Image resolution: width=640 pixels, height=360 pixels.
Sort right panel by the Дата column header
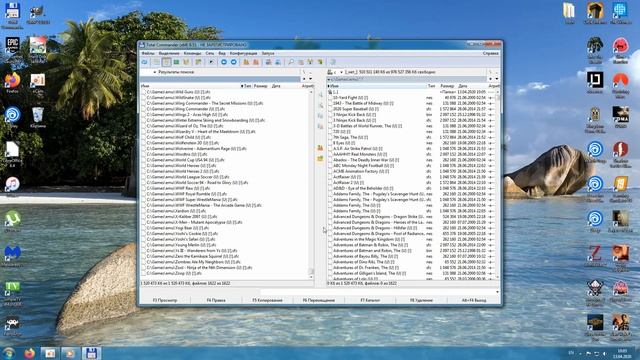coord(471,86)
